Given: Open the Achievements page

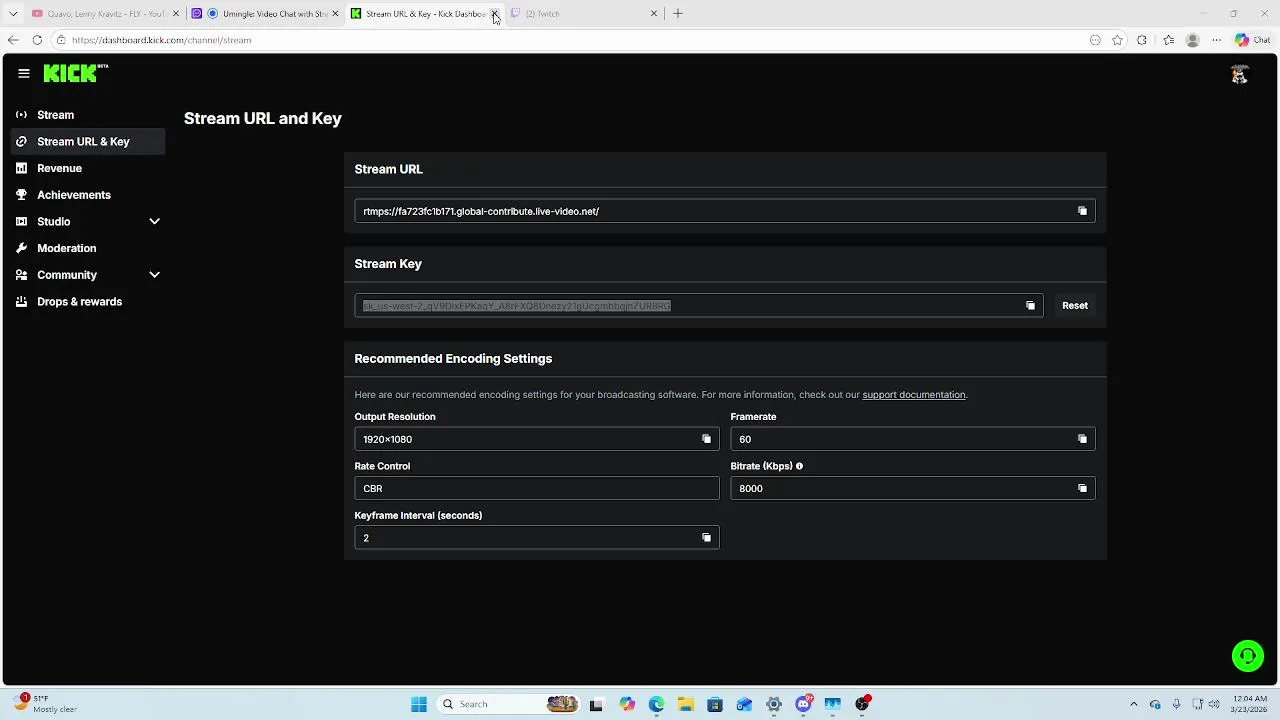Looking at the screenshot, I should pyautogui.click(x=88, y=195).
